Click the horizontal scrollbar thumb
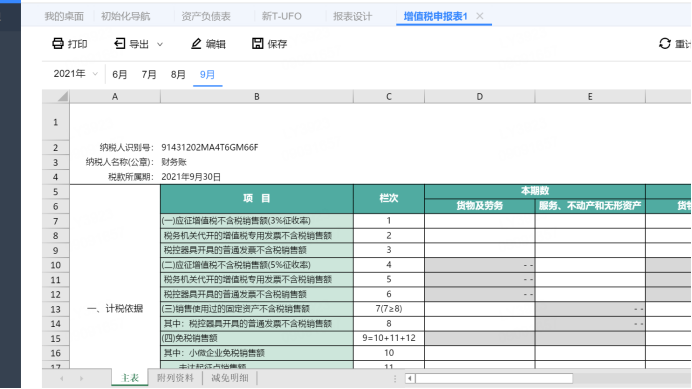Viewport: 692px width, 389px height. point(494,378)
